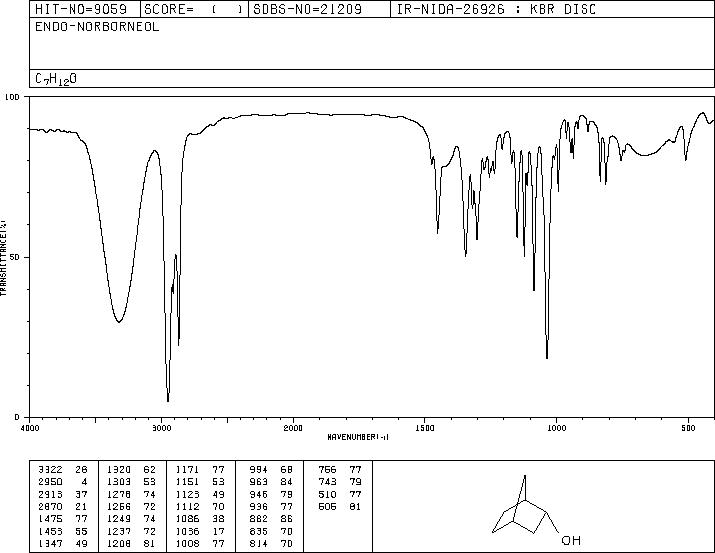Click the TRANSMITTANCE axis title
The image size is (715, 553).
(3, 257)
